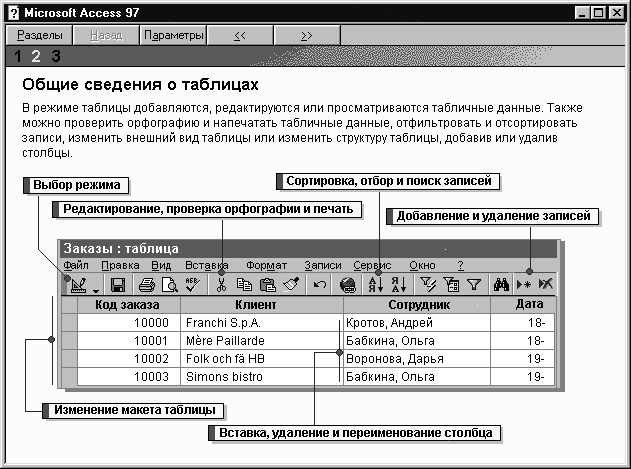
Task: Click the cell Folk och fä HB
Action: coord(262,359)
